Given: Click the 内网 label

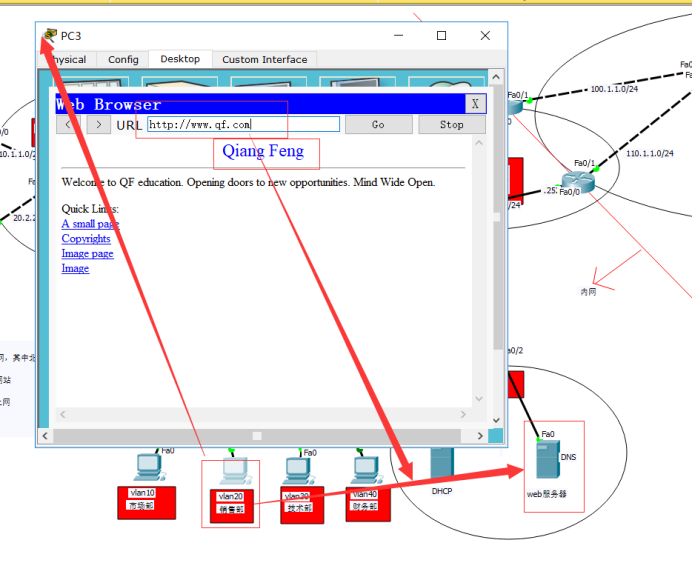Looking at the screenshot, I should tap(588, 292).
